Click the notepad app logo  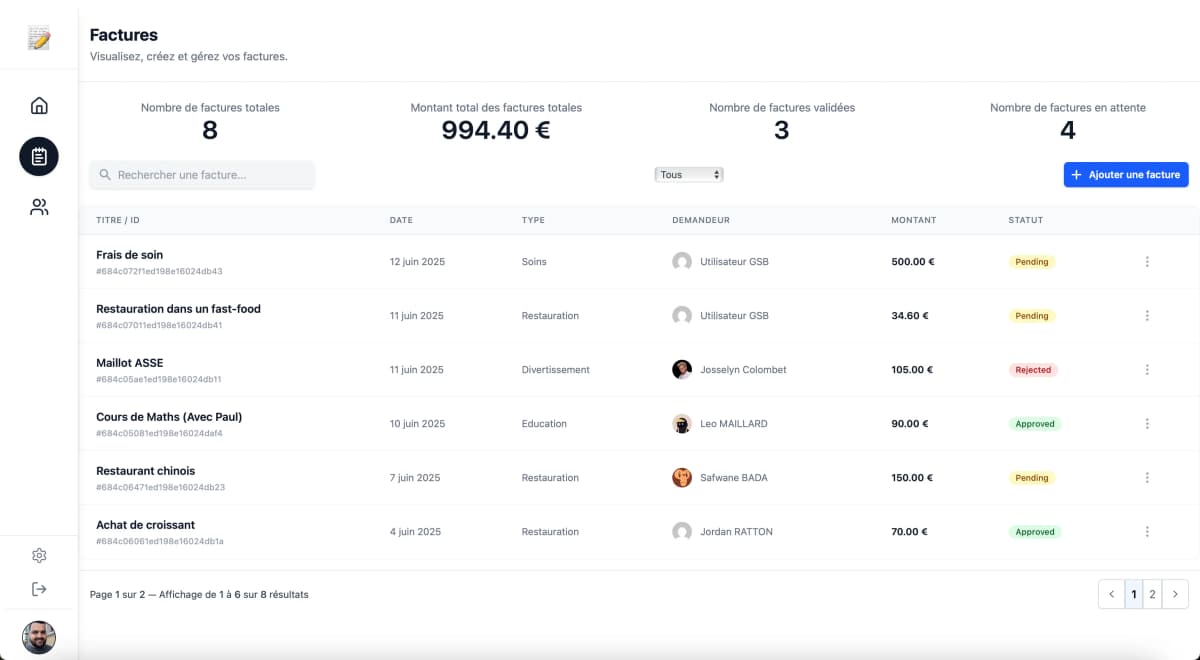tap(39, 38)
